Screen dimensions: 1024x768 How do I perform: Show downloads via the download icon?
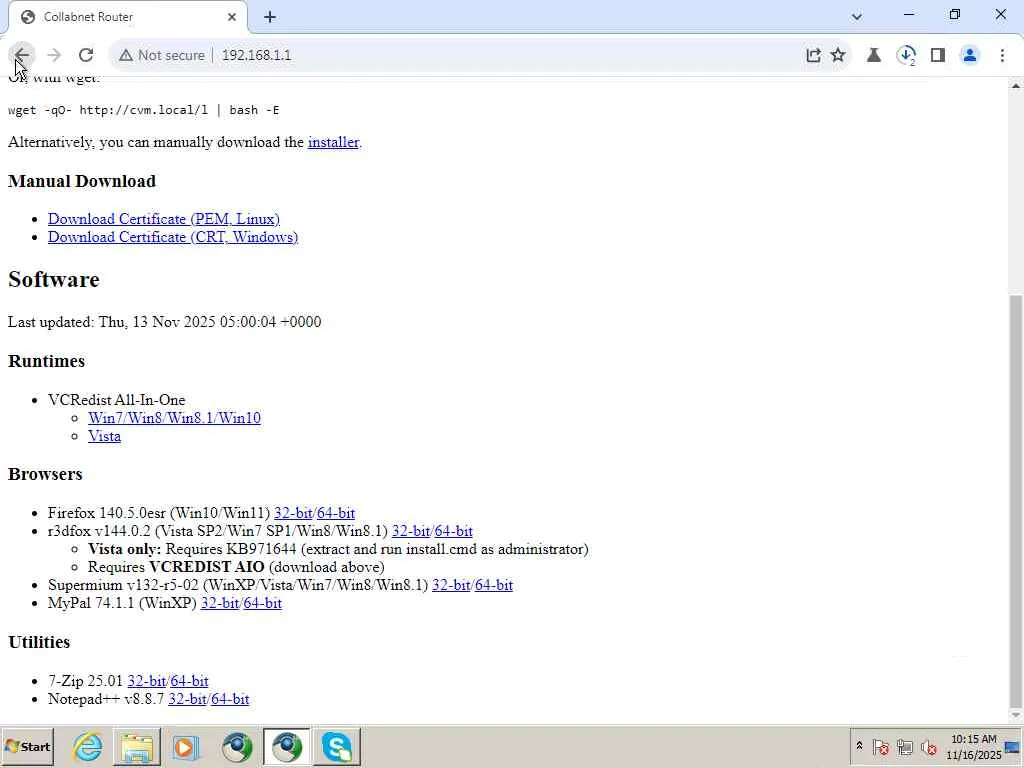tap(906, 56)
